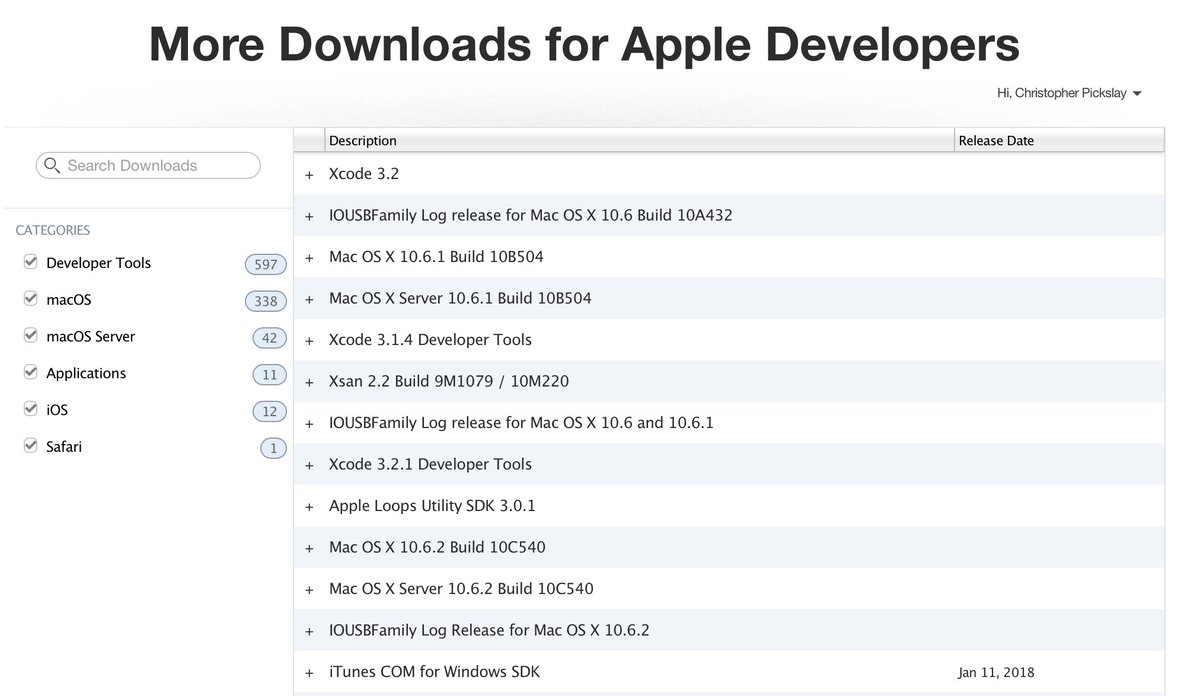Click the 11 count badge for Applications
1200x696 pixels.
pos(269,375)
